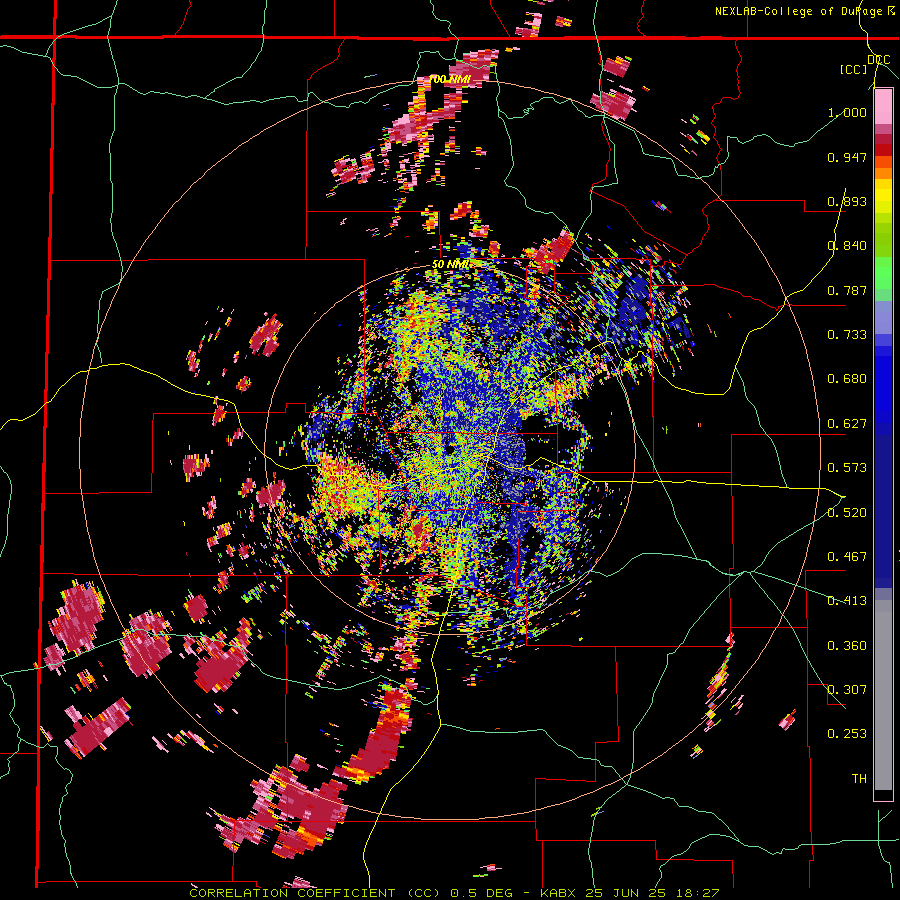
Task: Click the 0.733 scale value
Action: click(847, 335)
